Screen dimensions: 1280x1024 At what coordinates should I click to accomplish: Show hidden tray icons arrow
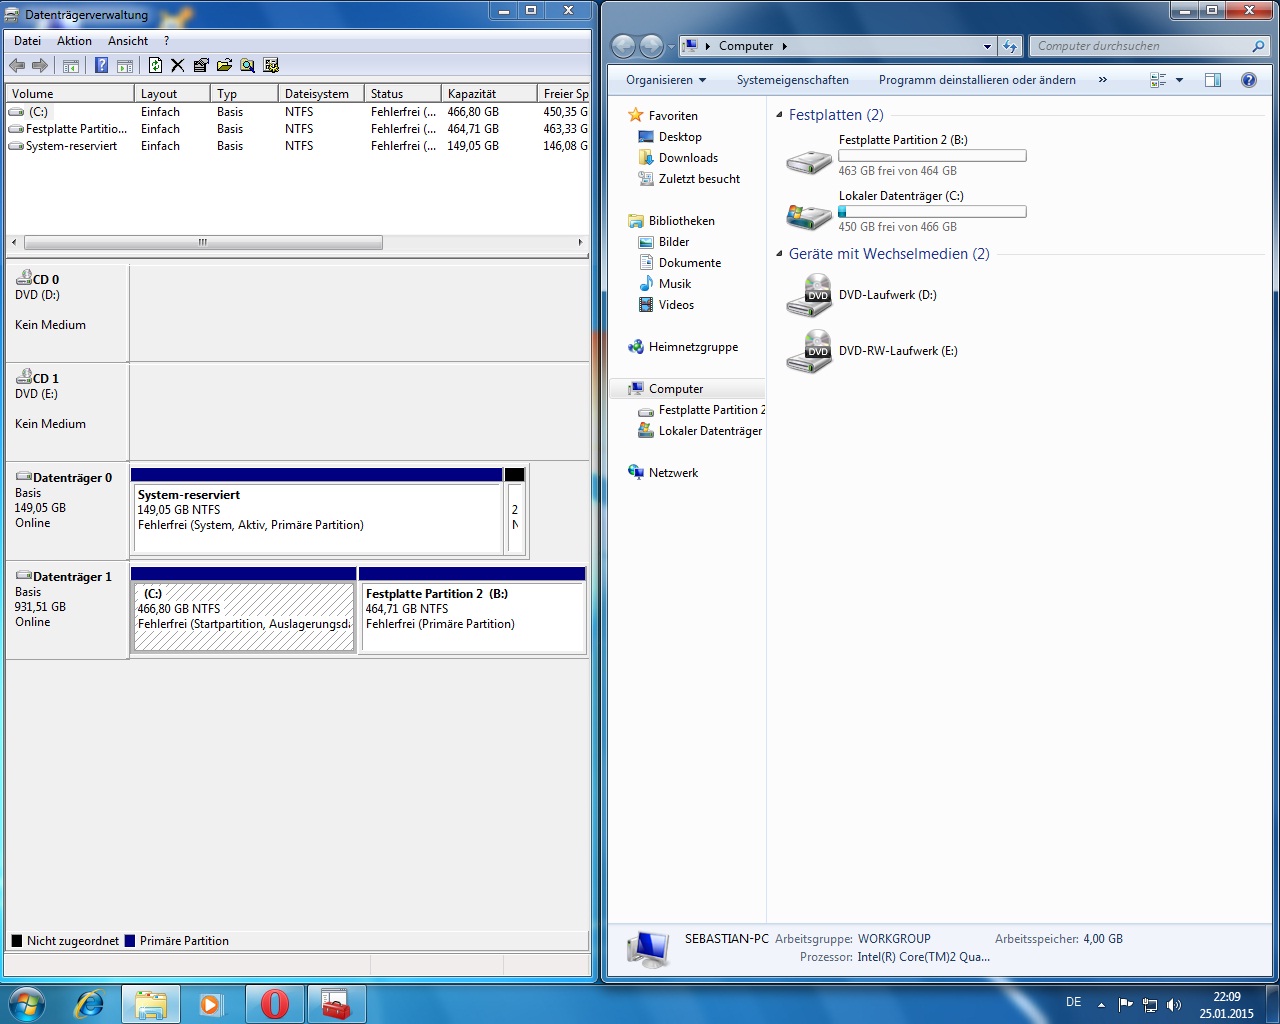[x=1101, y=1005]
